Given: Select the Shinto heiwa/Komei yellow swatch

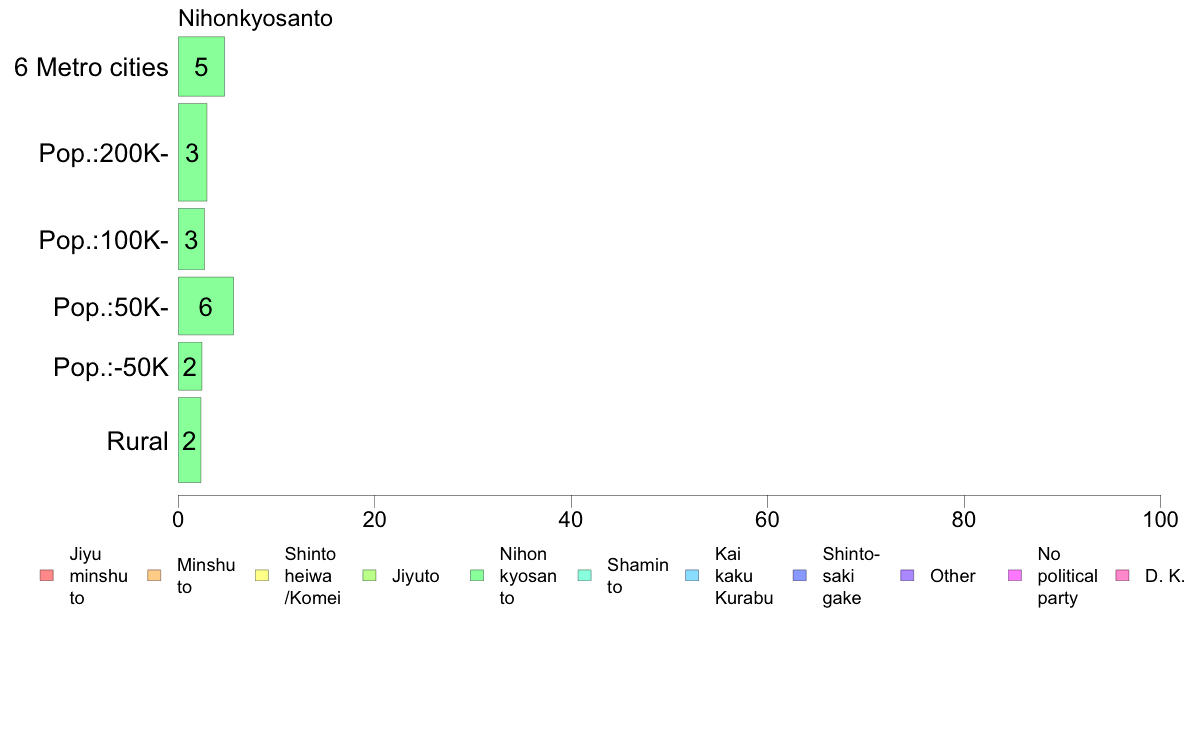Looking at the screenshot, I should click(262, 575).
